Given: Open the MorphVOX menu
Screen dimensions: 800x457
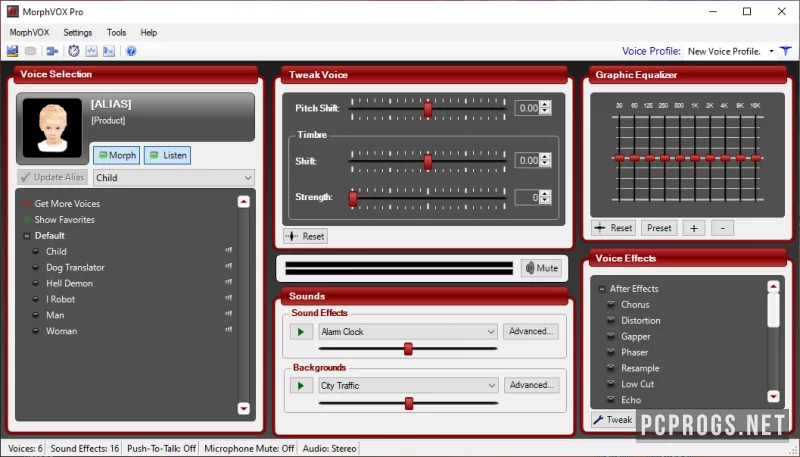Looking at the screenshot, I should tap(30, 33).
